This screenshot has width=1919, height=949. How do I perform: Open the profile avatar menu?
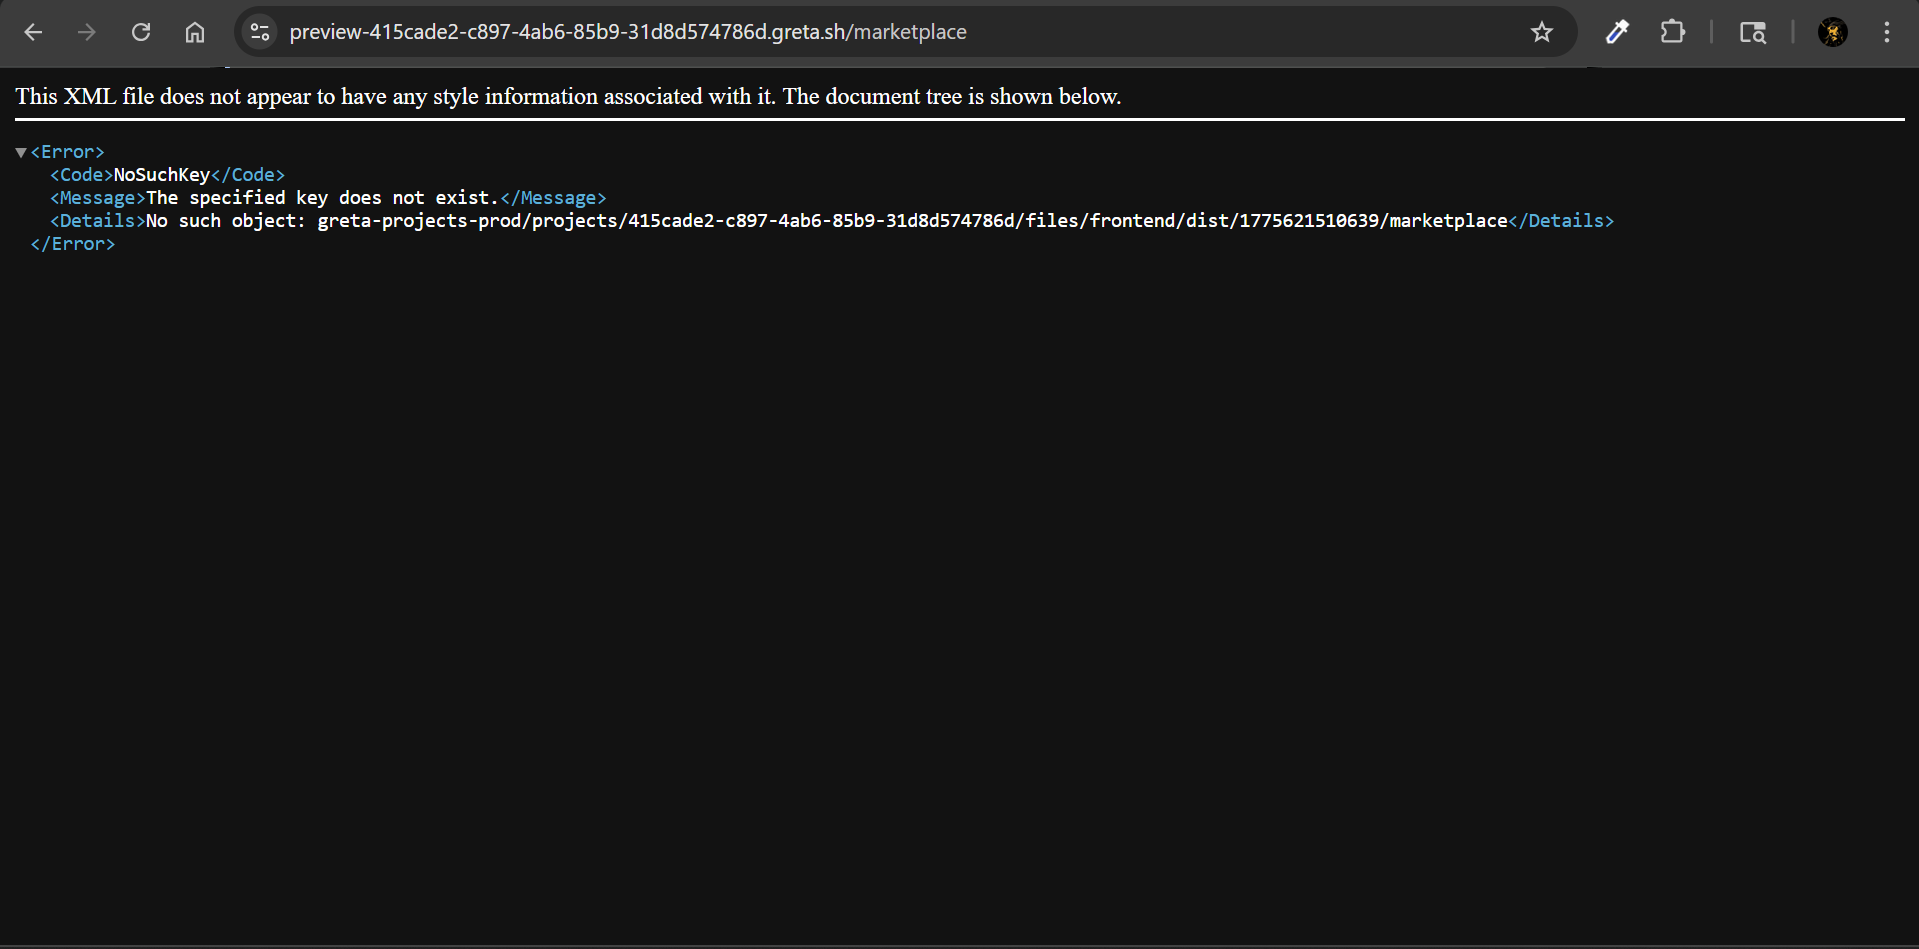pyautogui.click(x=1832, y=32)
